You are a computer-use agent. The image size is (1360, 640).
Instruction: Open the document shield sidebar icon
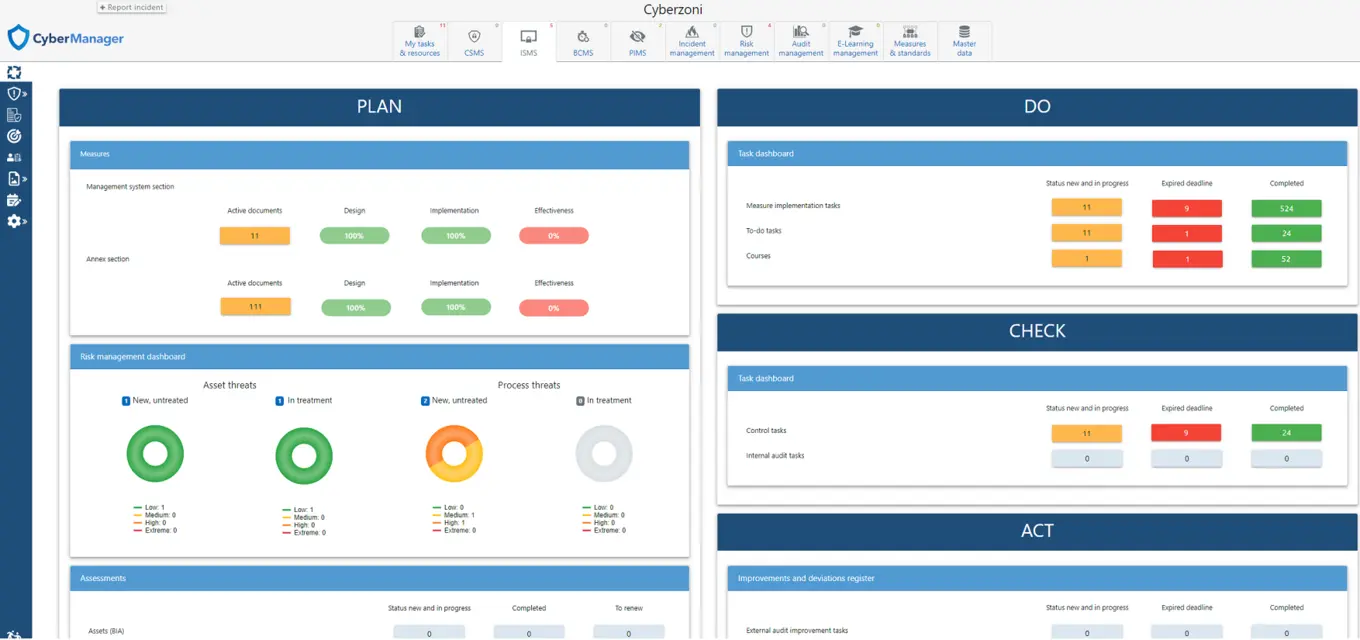(x=14, y=115)
